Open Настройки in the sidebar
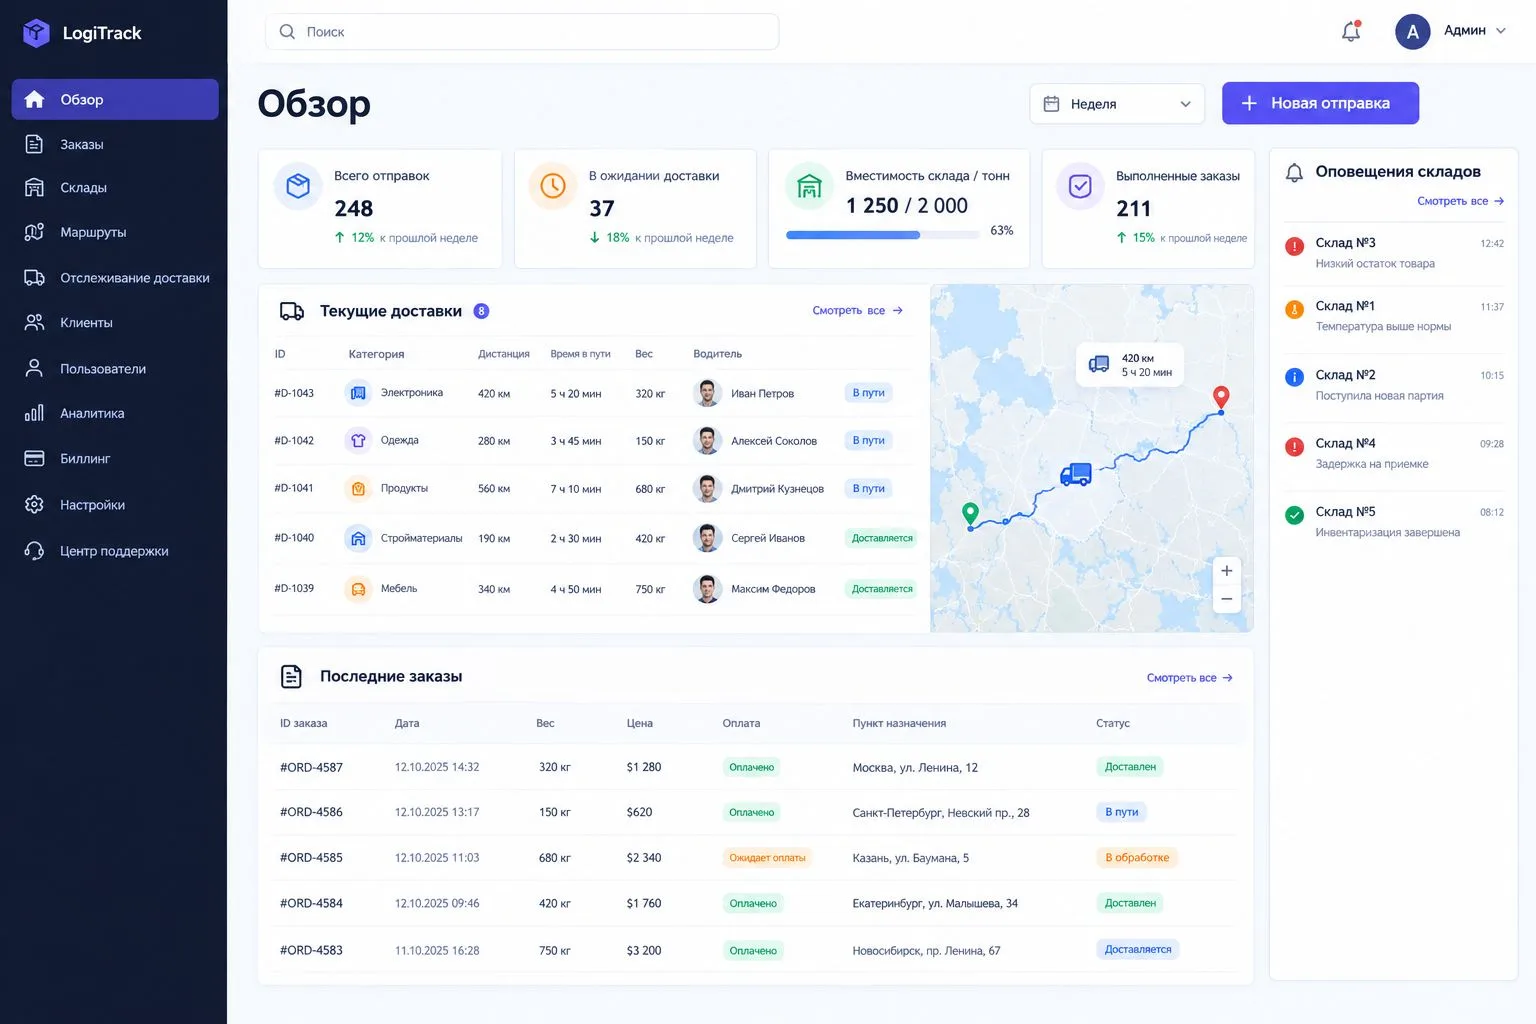The image size is (1536, 1024). [115, 504]
